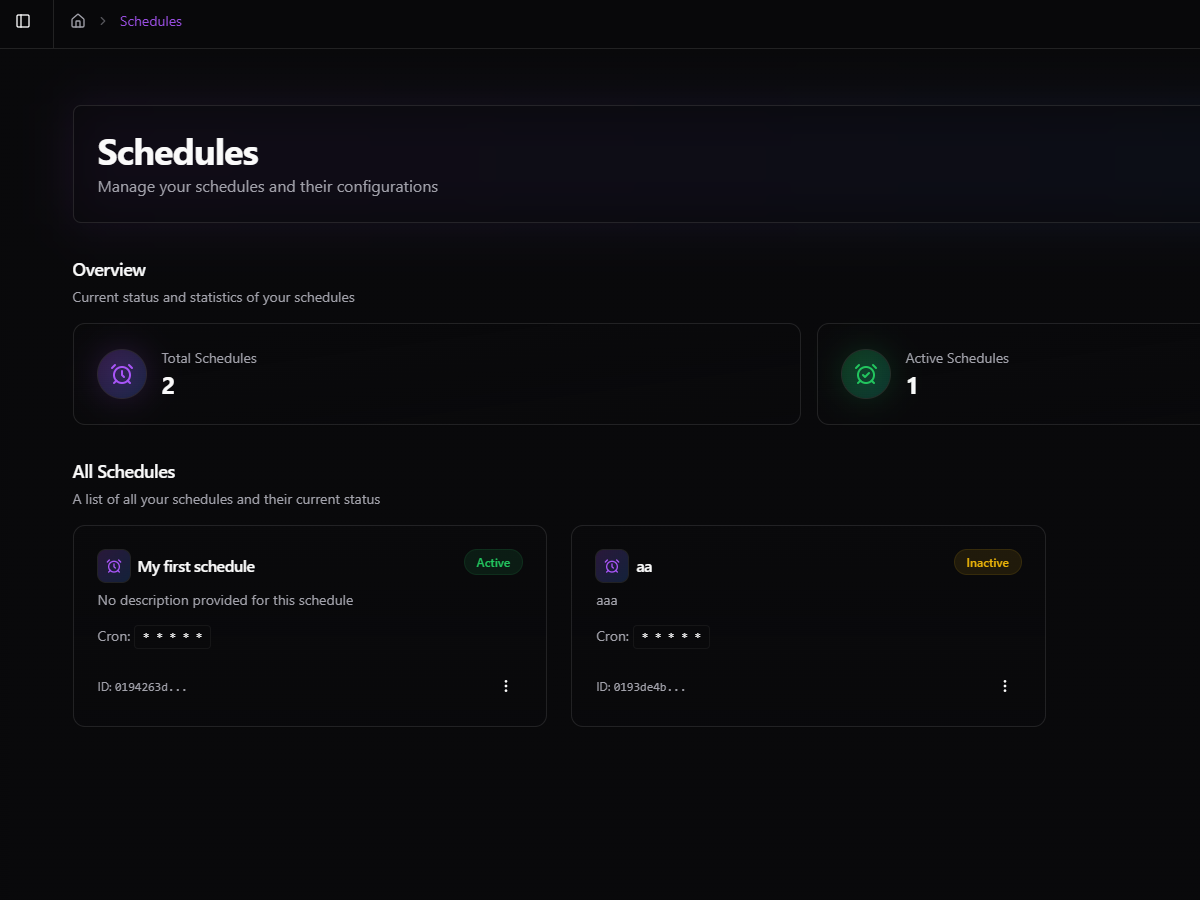The height and width of the screenshot is (900, 1200).
Task: Click ID 0193de4b on aa schedule
Action: (641, 687)
